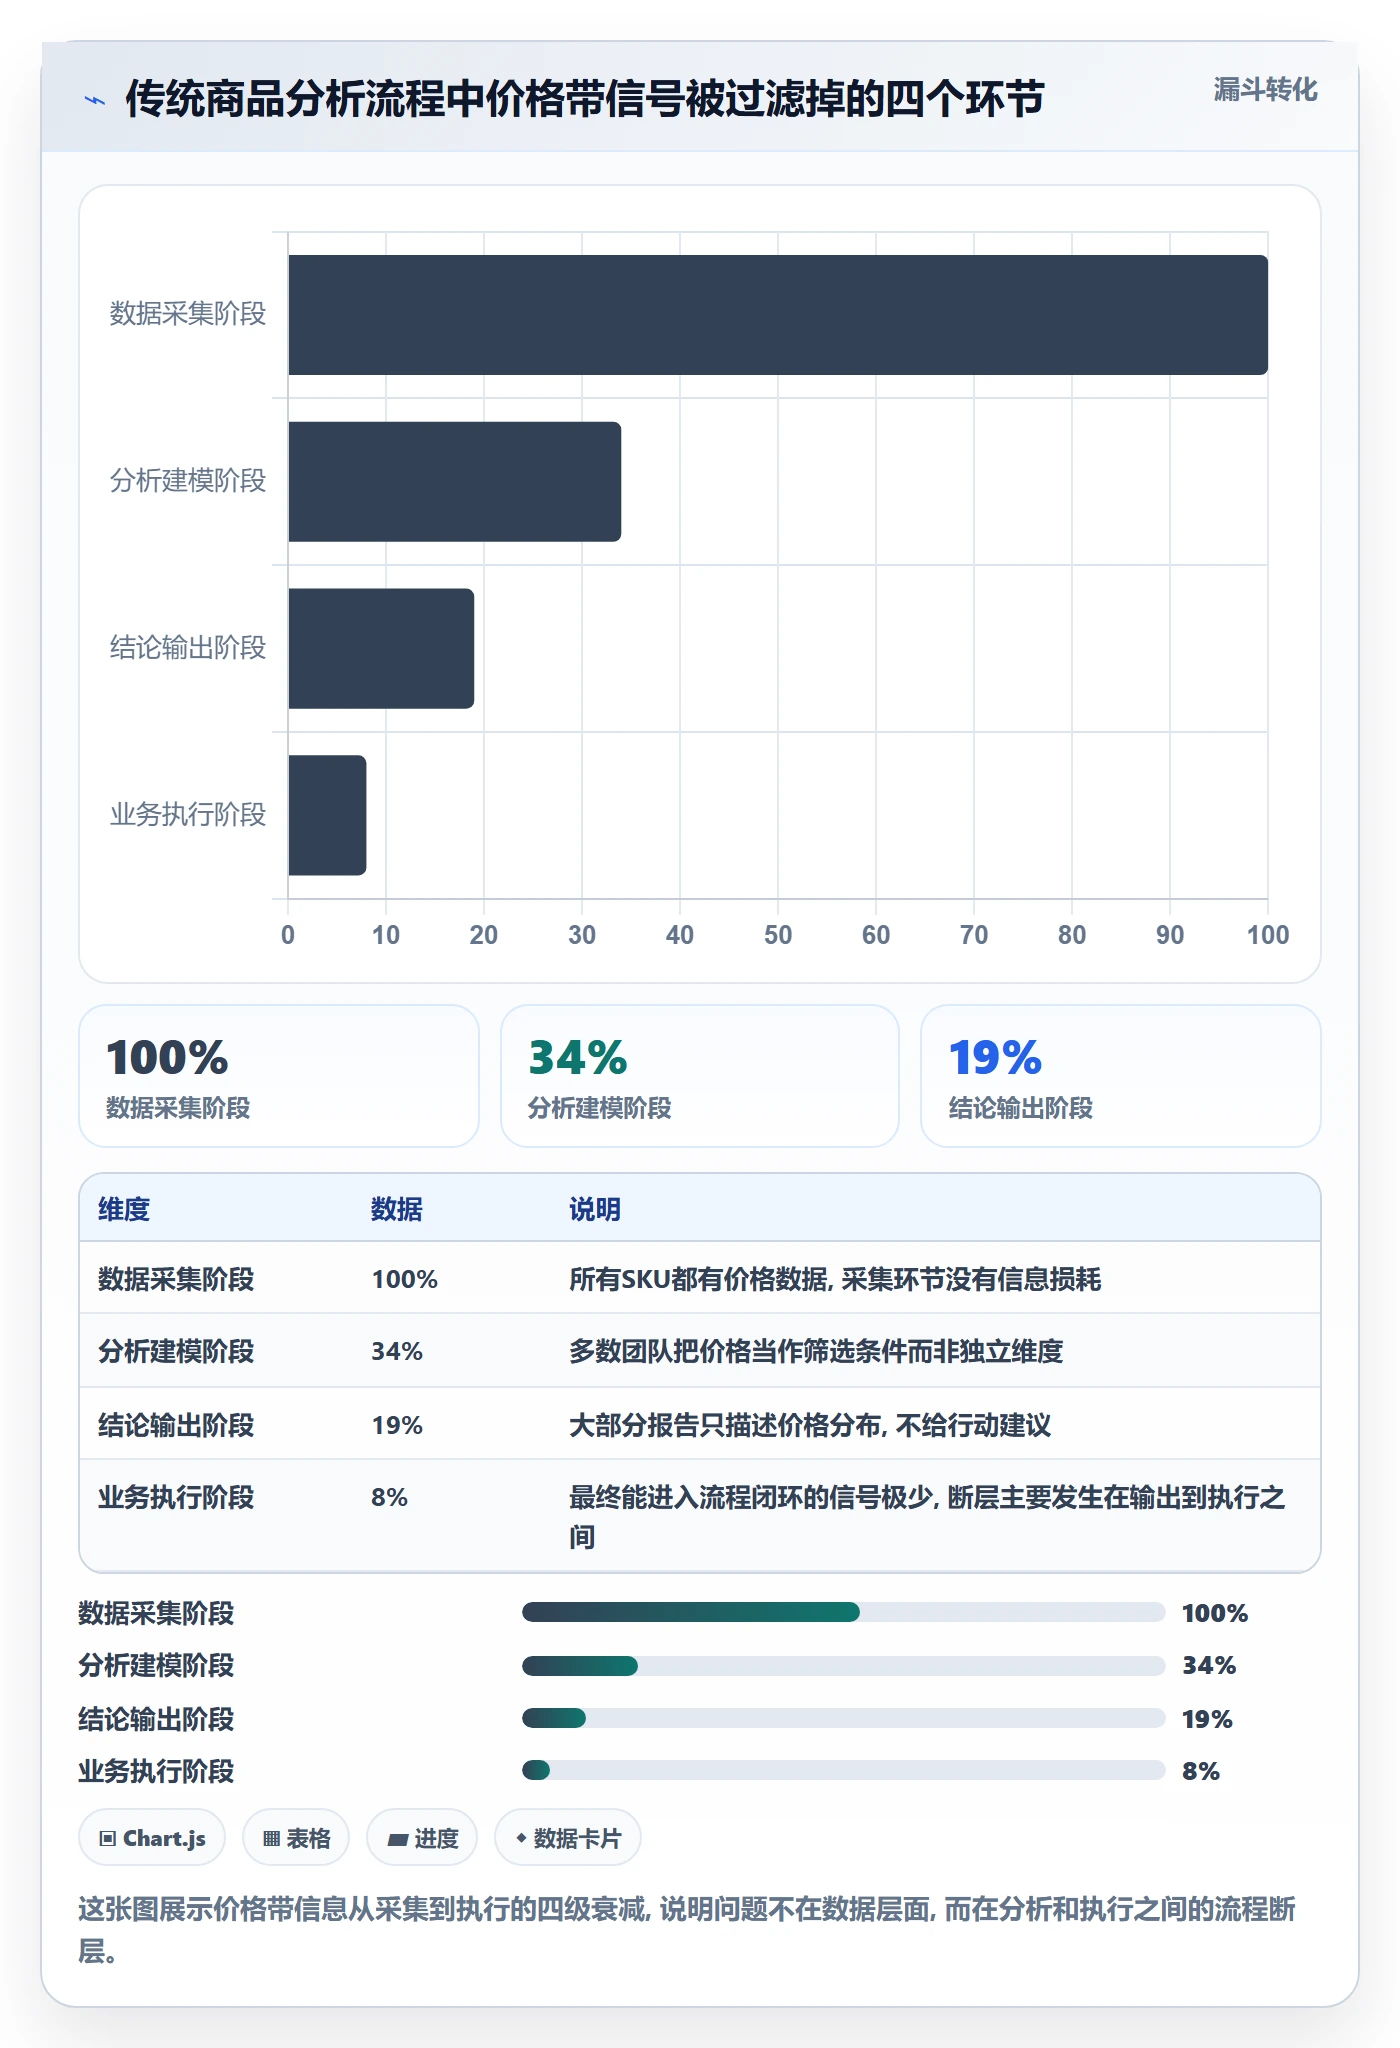Click the 19% 结论输出阶段 stat card
This screenshot has width=1400, height=2048.
click(1121, 1076)
